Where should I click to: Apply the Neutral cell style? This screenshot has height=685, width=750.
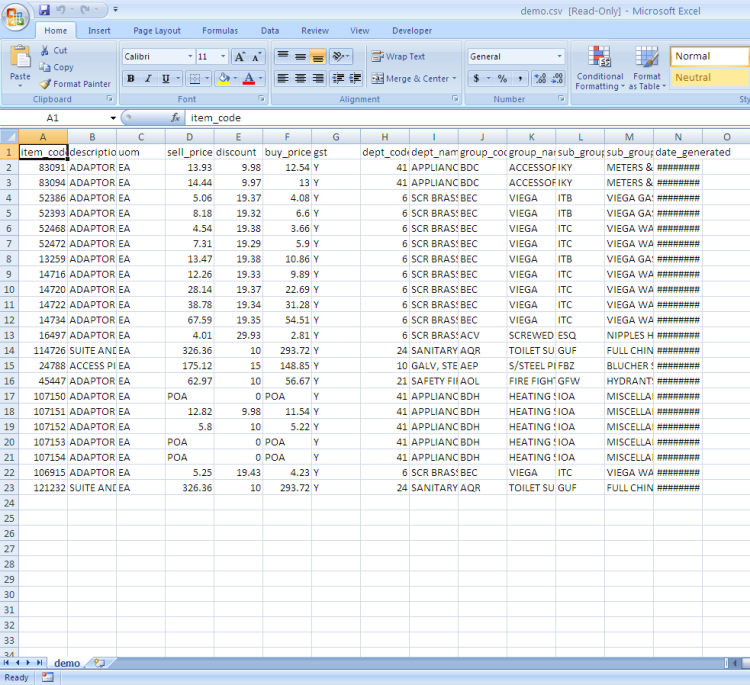709,77
